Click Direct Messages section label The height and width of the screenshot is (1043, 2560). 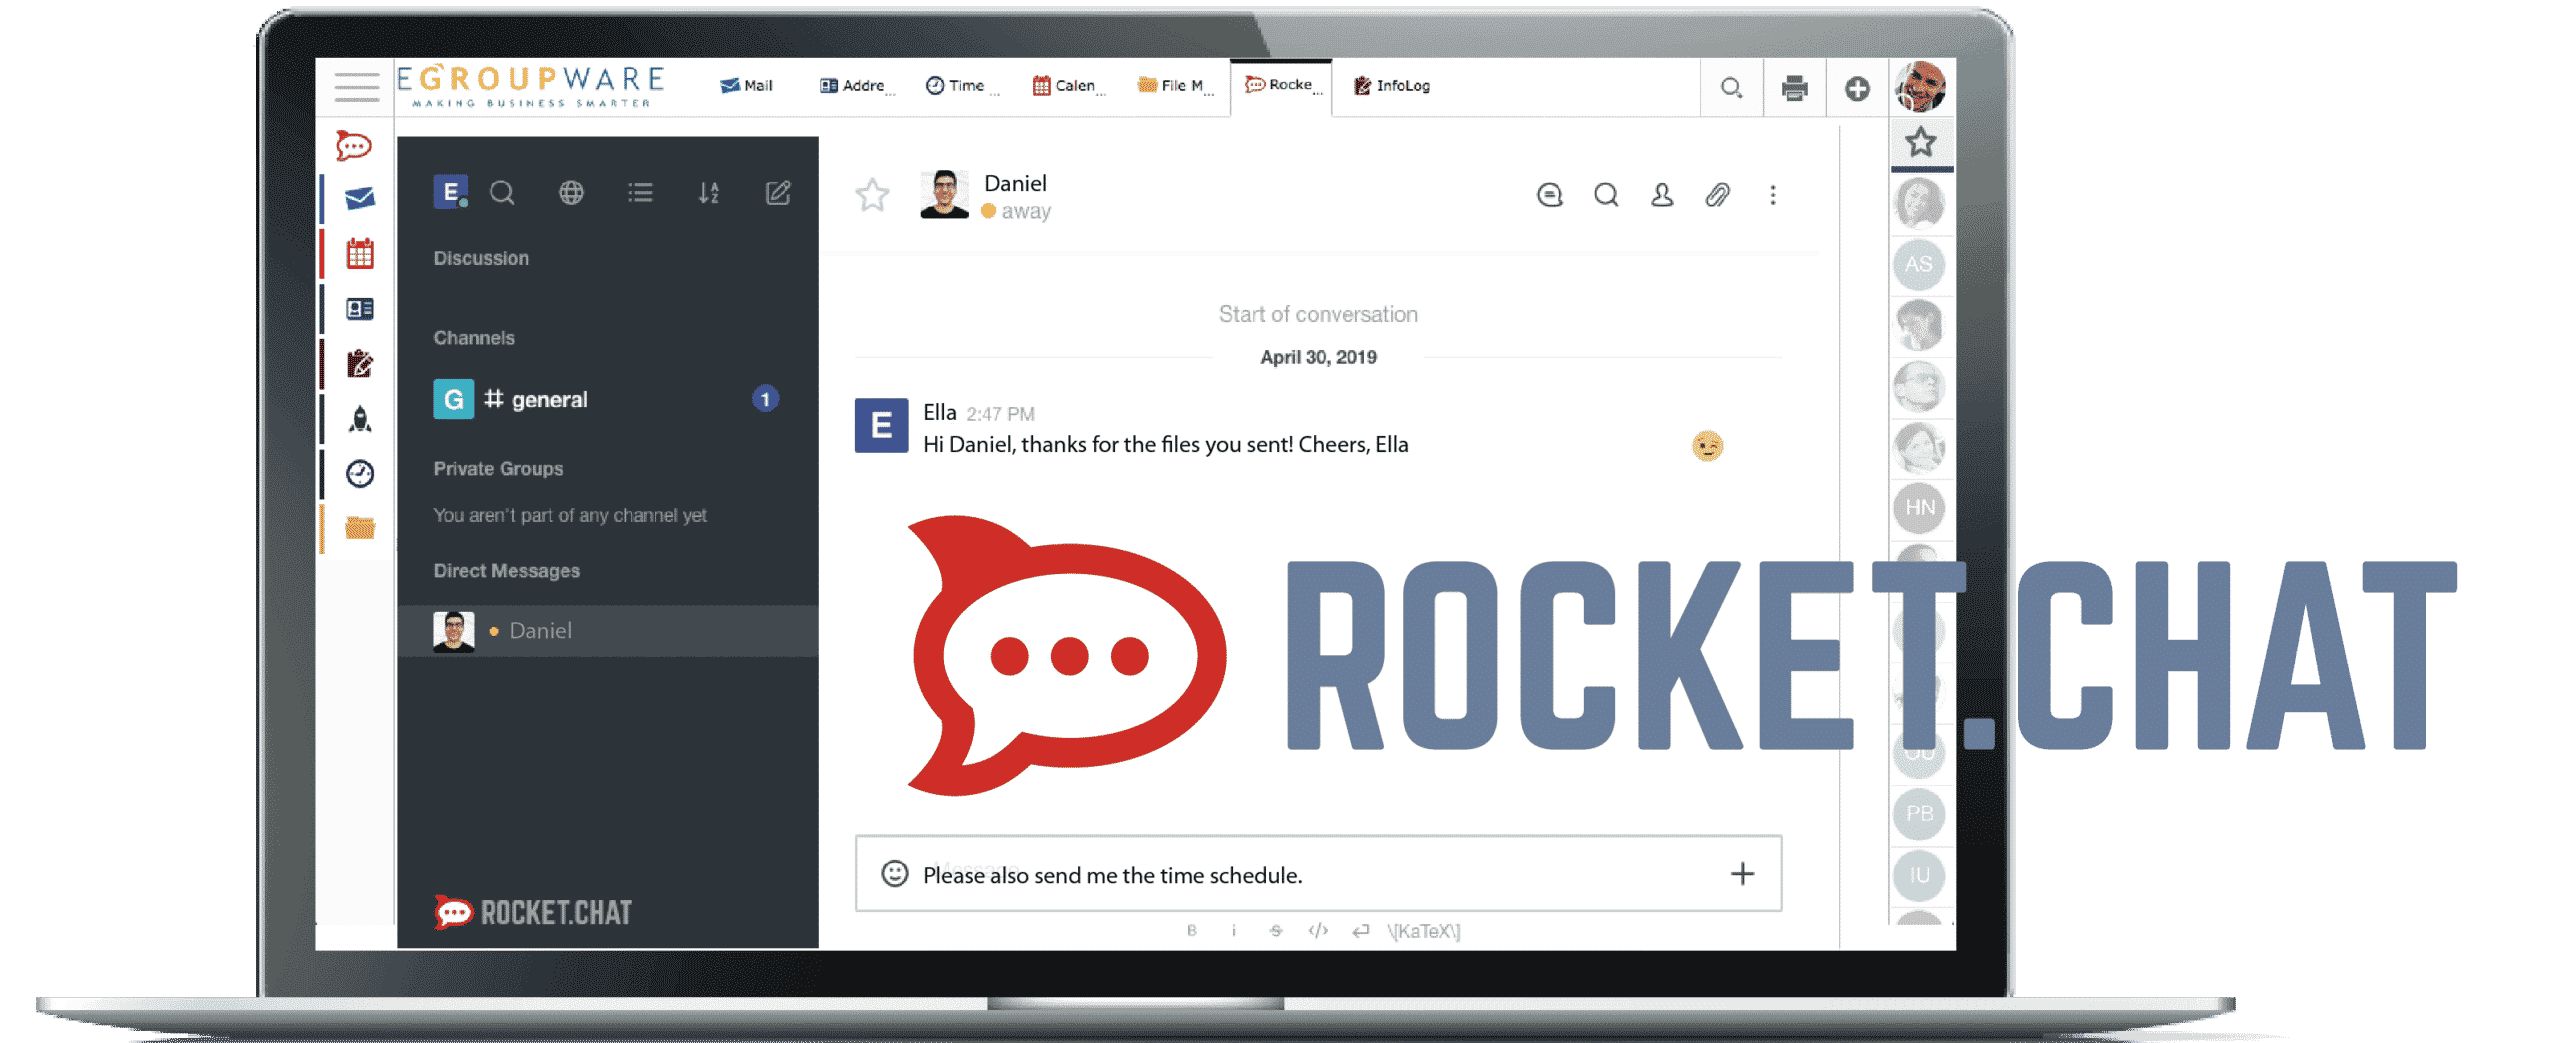pos(506,571)
